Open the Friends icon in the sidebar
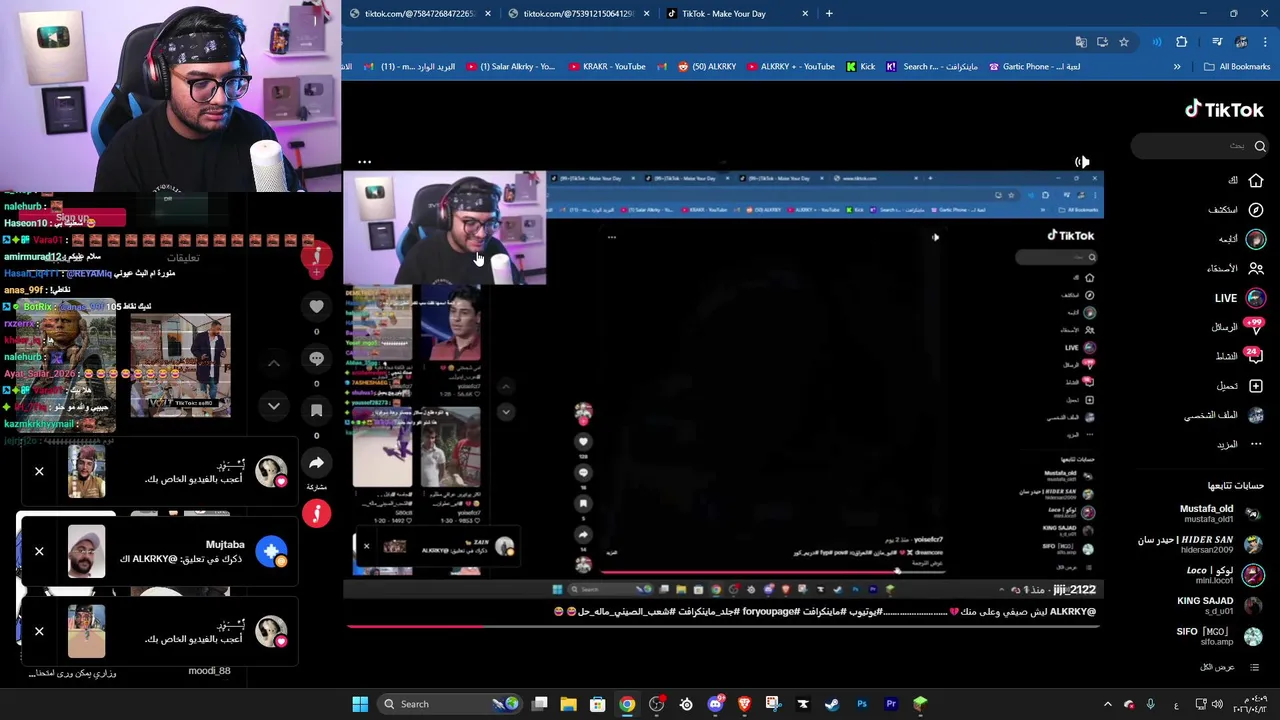 pos(1256,268)
